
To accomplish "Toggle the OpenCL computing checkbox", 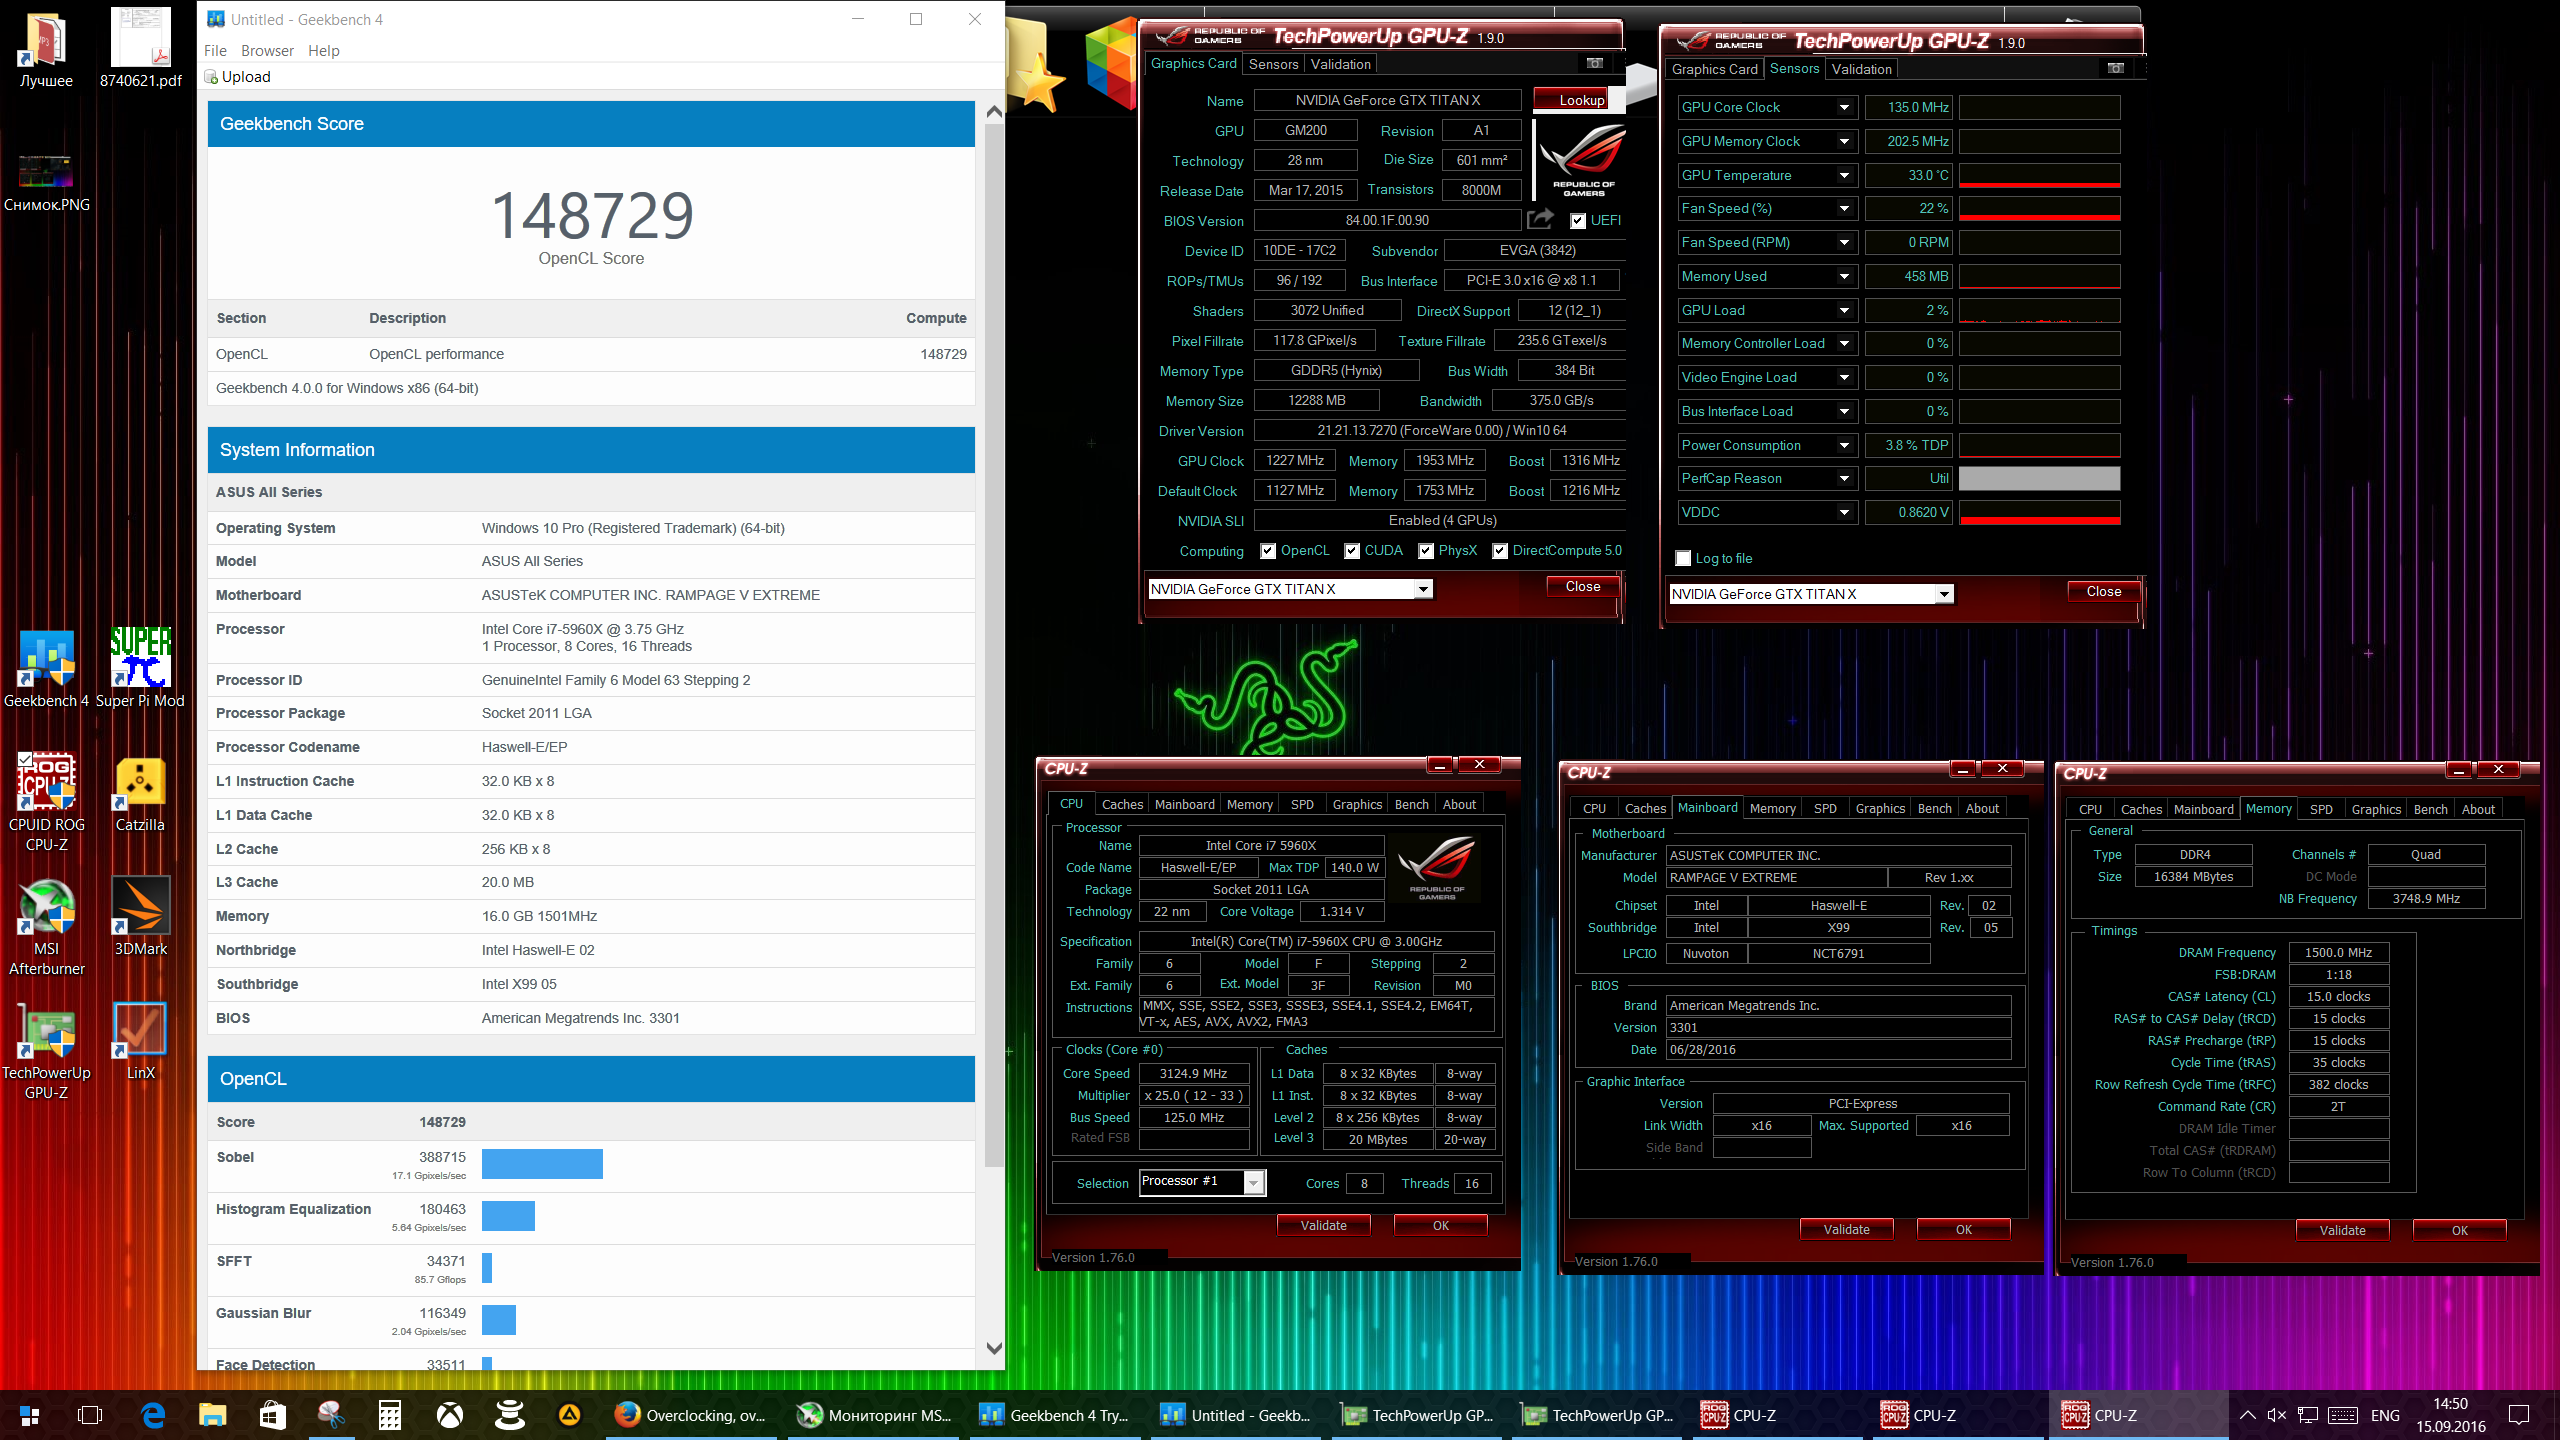I will tap(1268, 551).
